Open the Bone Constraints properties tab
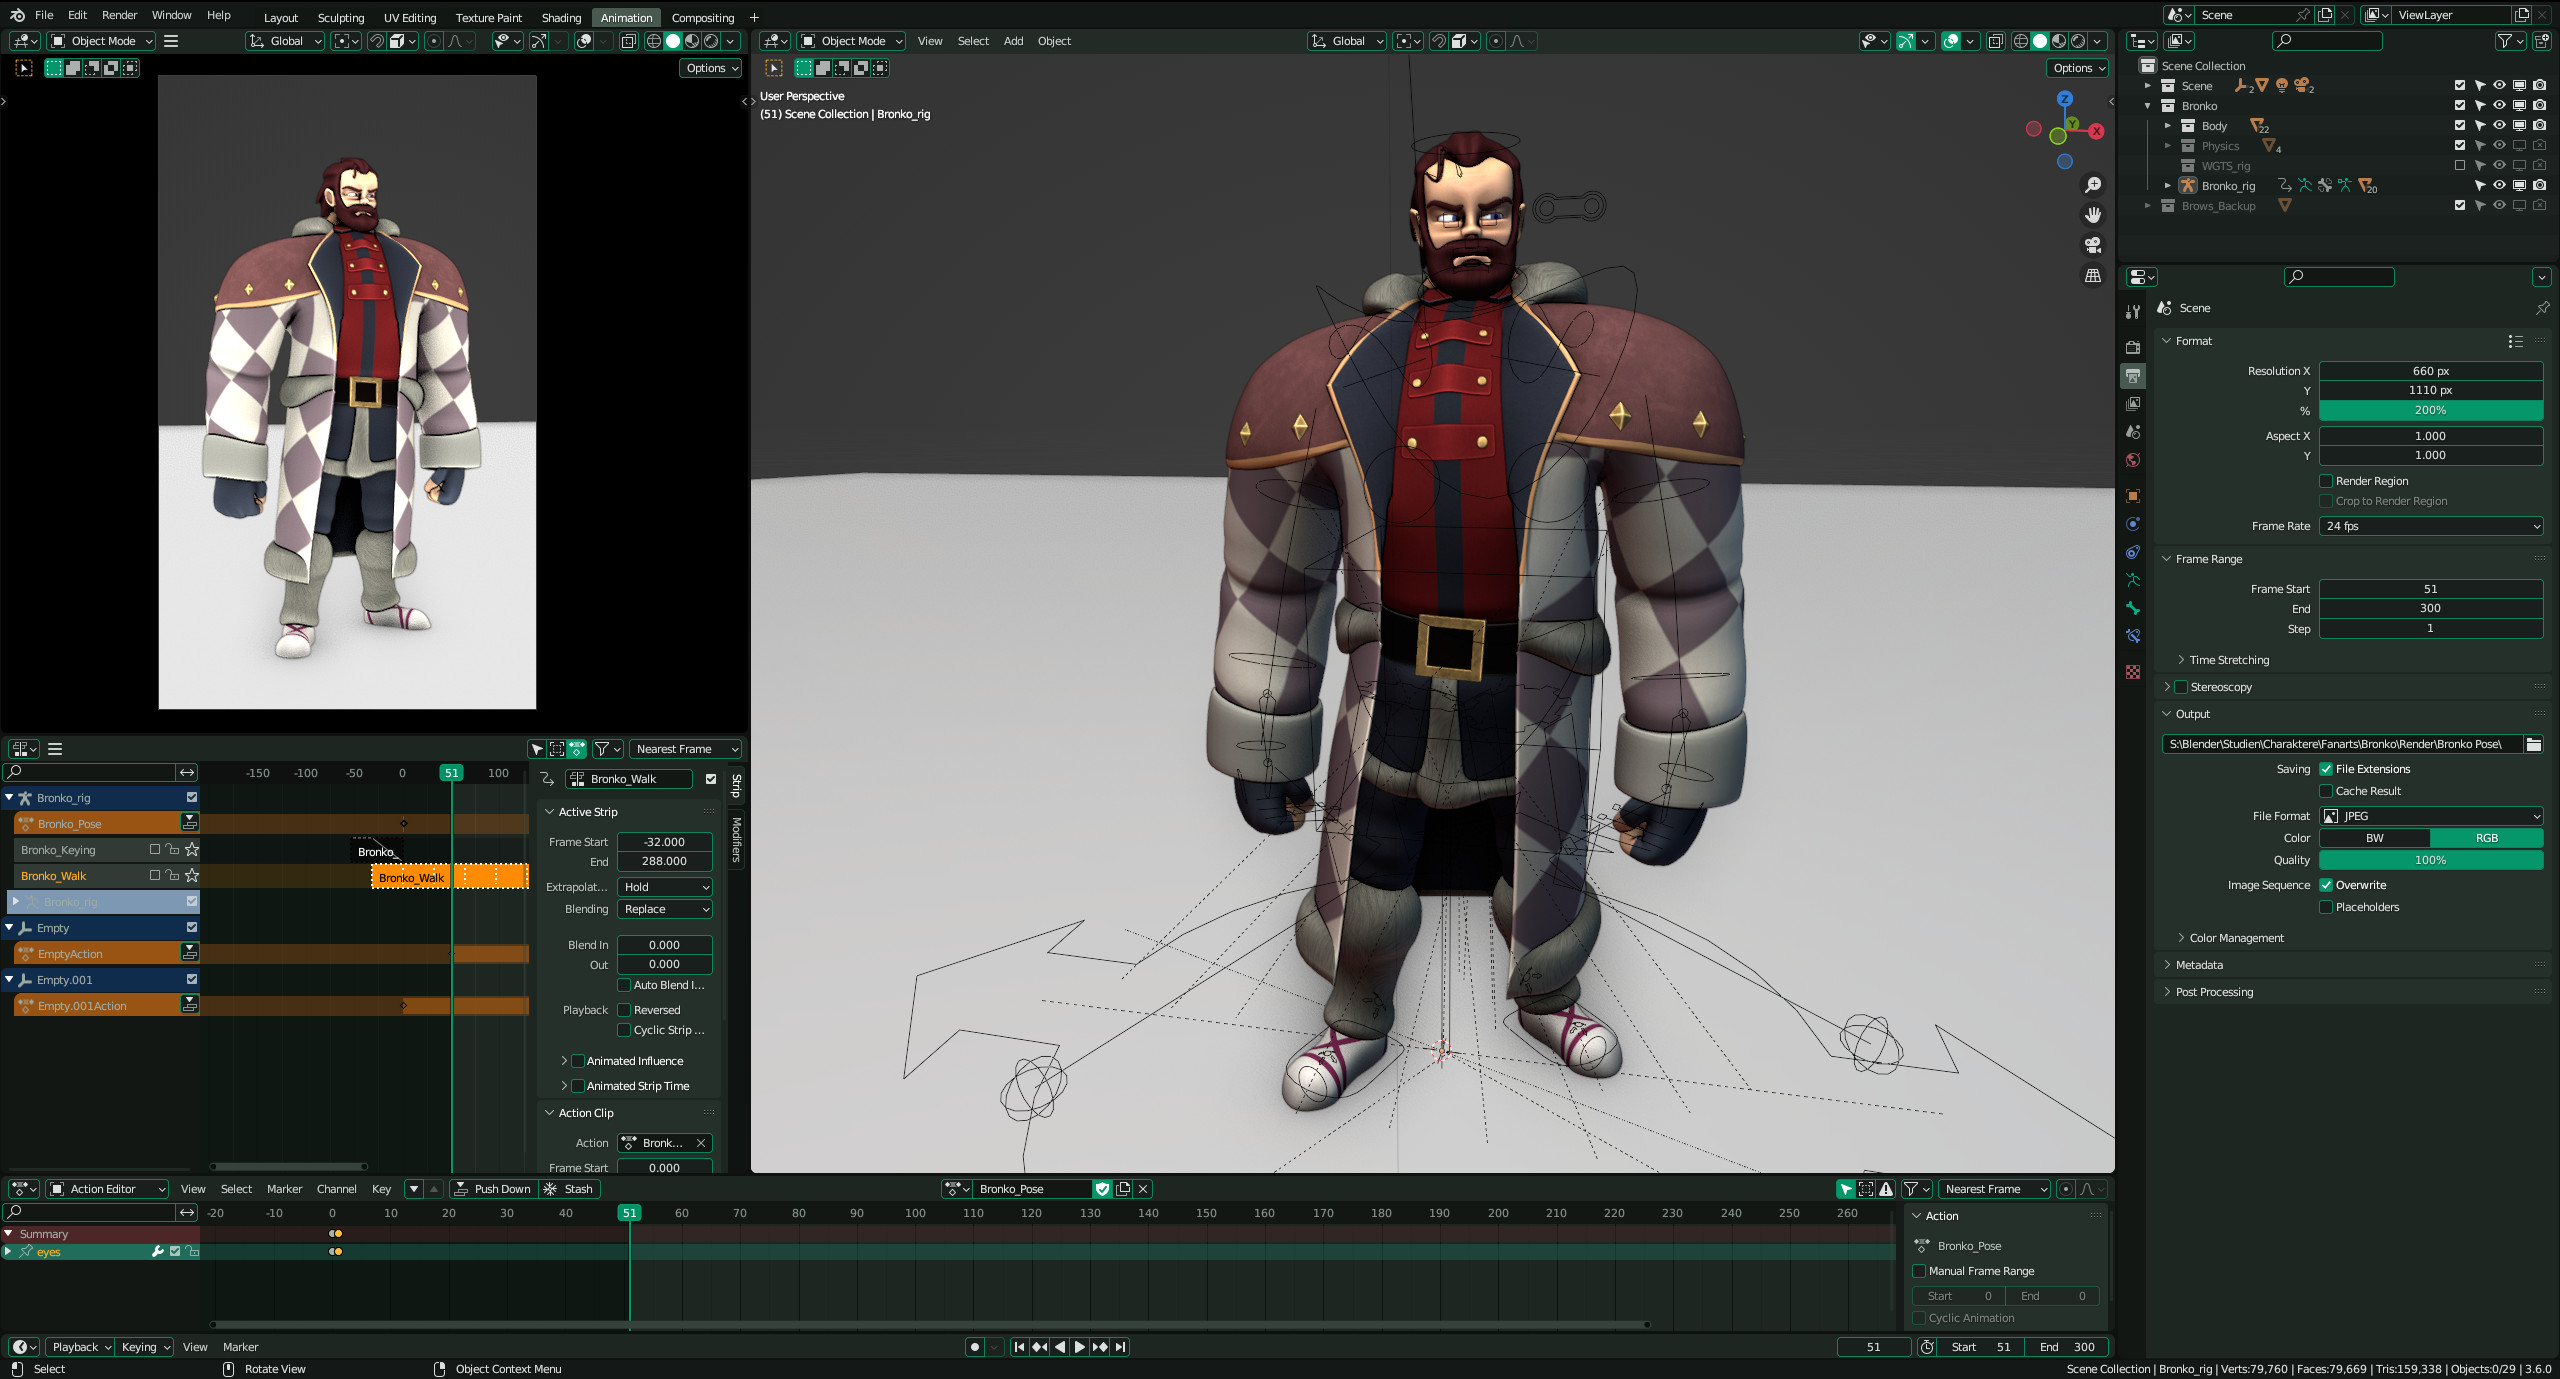The height and width of the screenshot is (1379, 2560). (2133, 636)
